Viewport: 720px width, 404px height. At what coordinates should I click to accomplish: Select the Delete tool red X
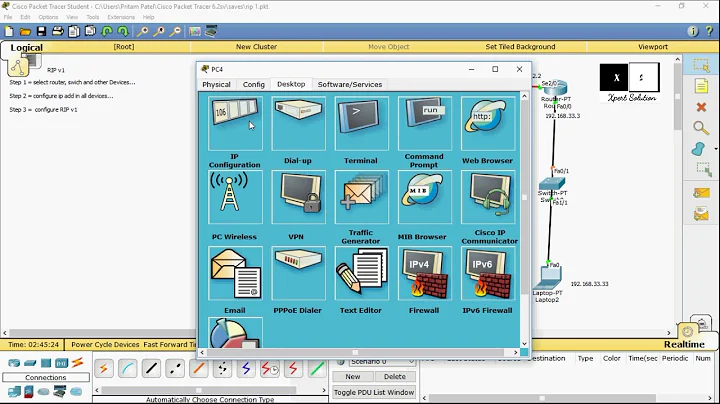coord(701,107)
